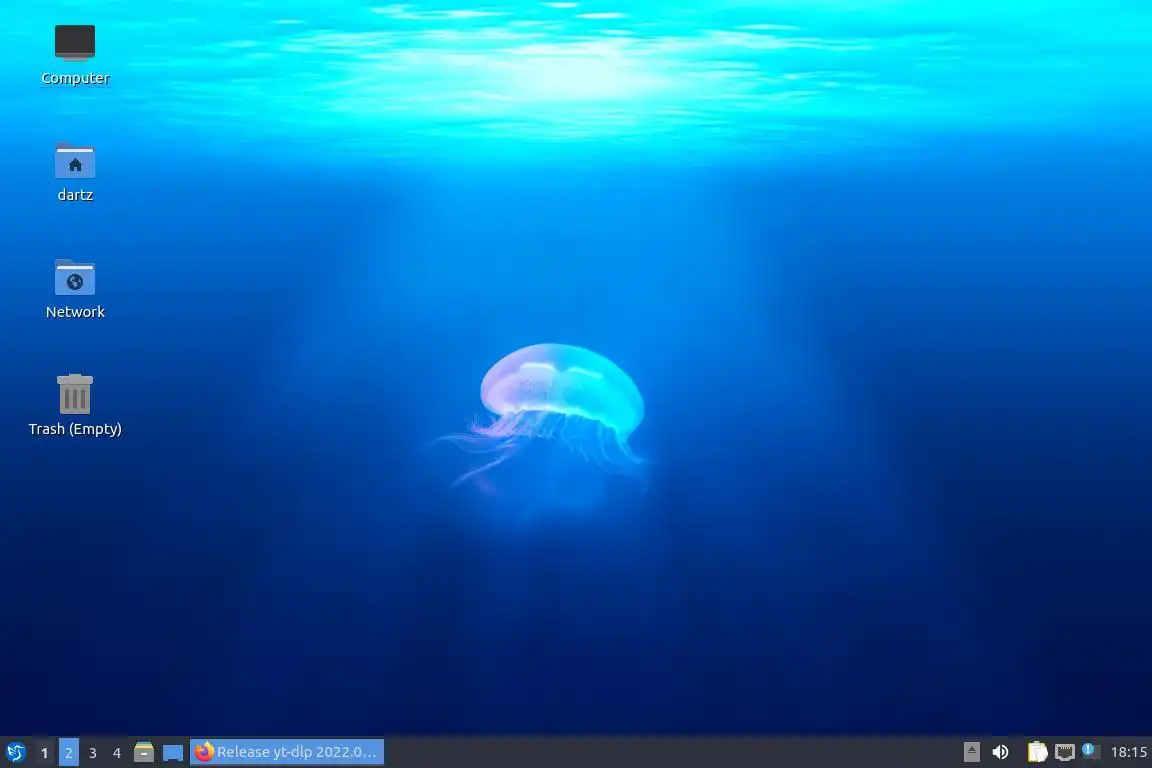Switch to workspace 3
Viewport: 1152px width, 768px height.
(93, 753)
